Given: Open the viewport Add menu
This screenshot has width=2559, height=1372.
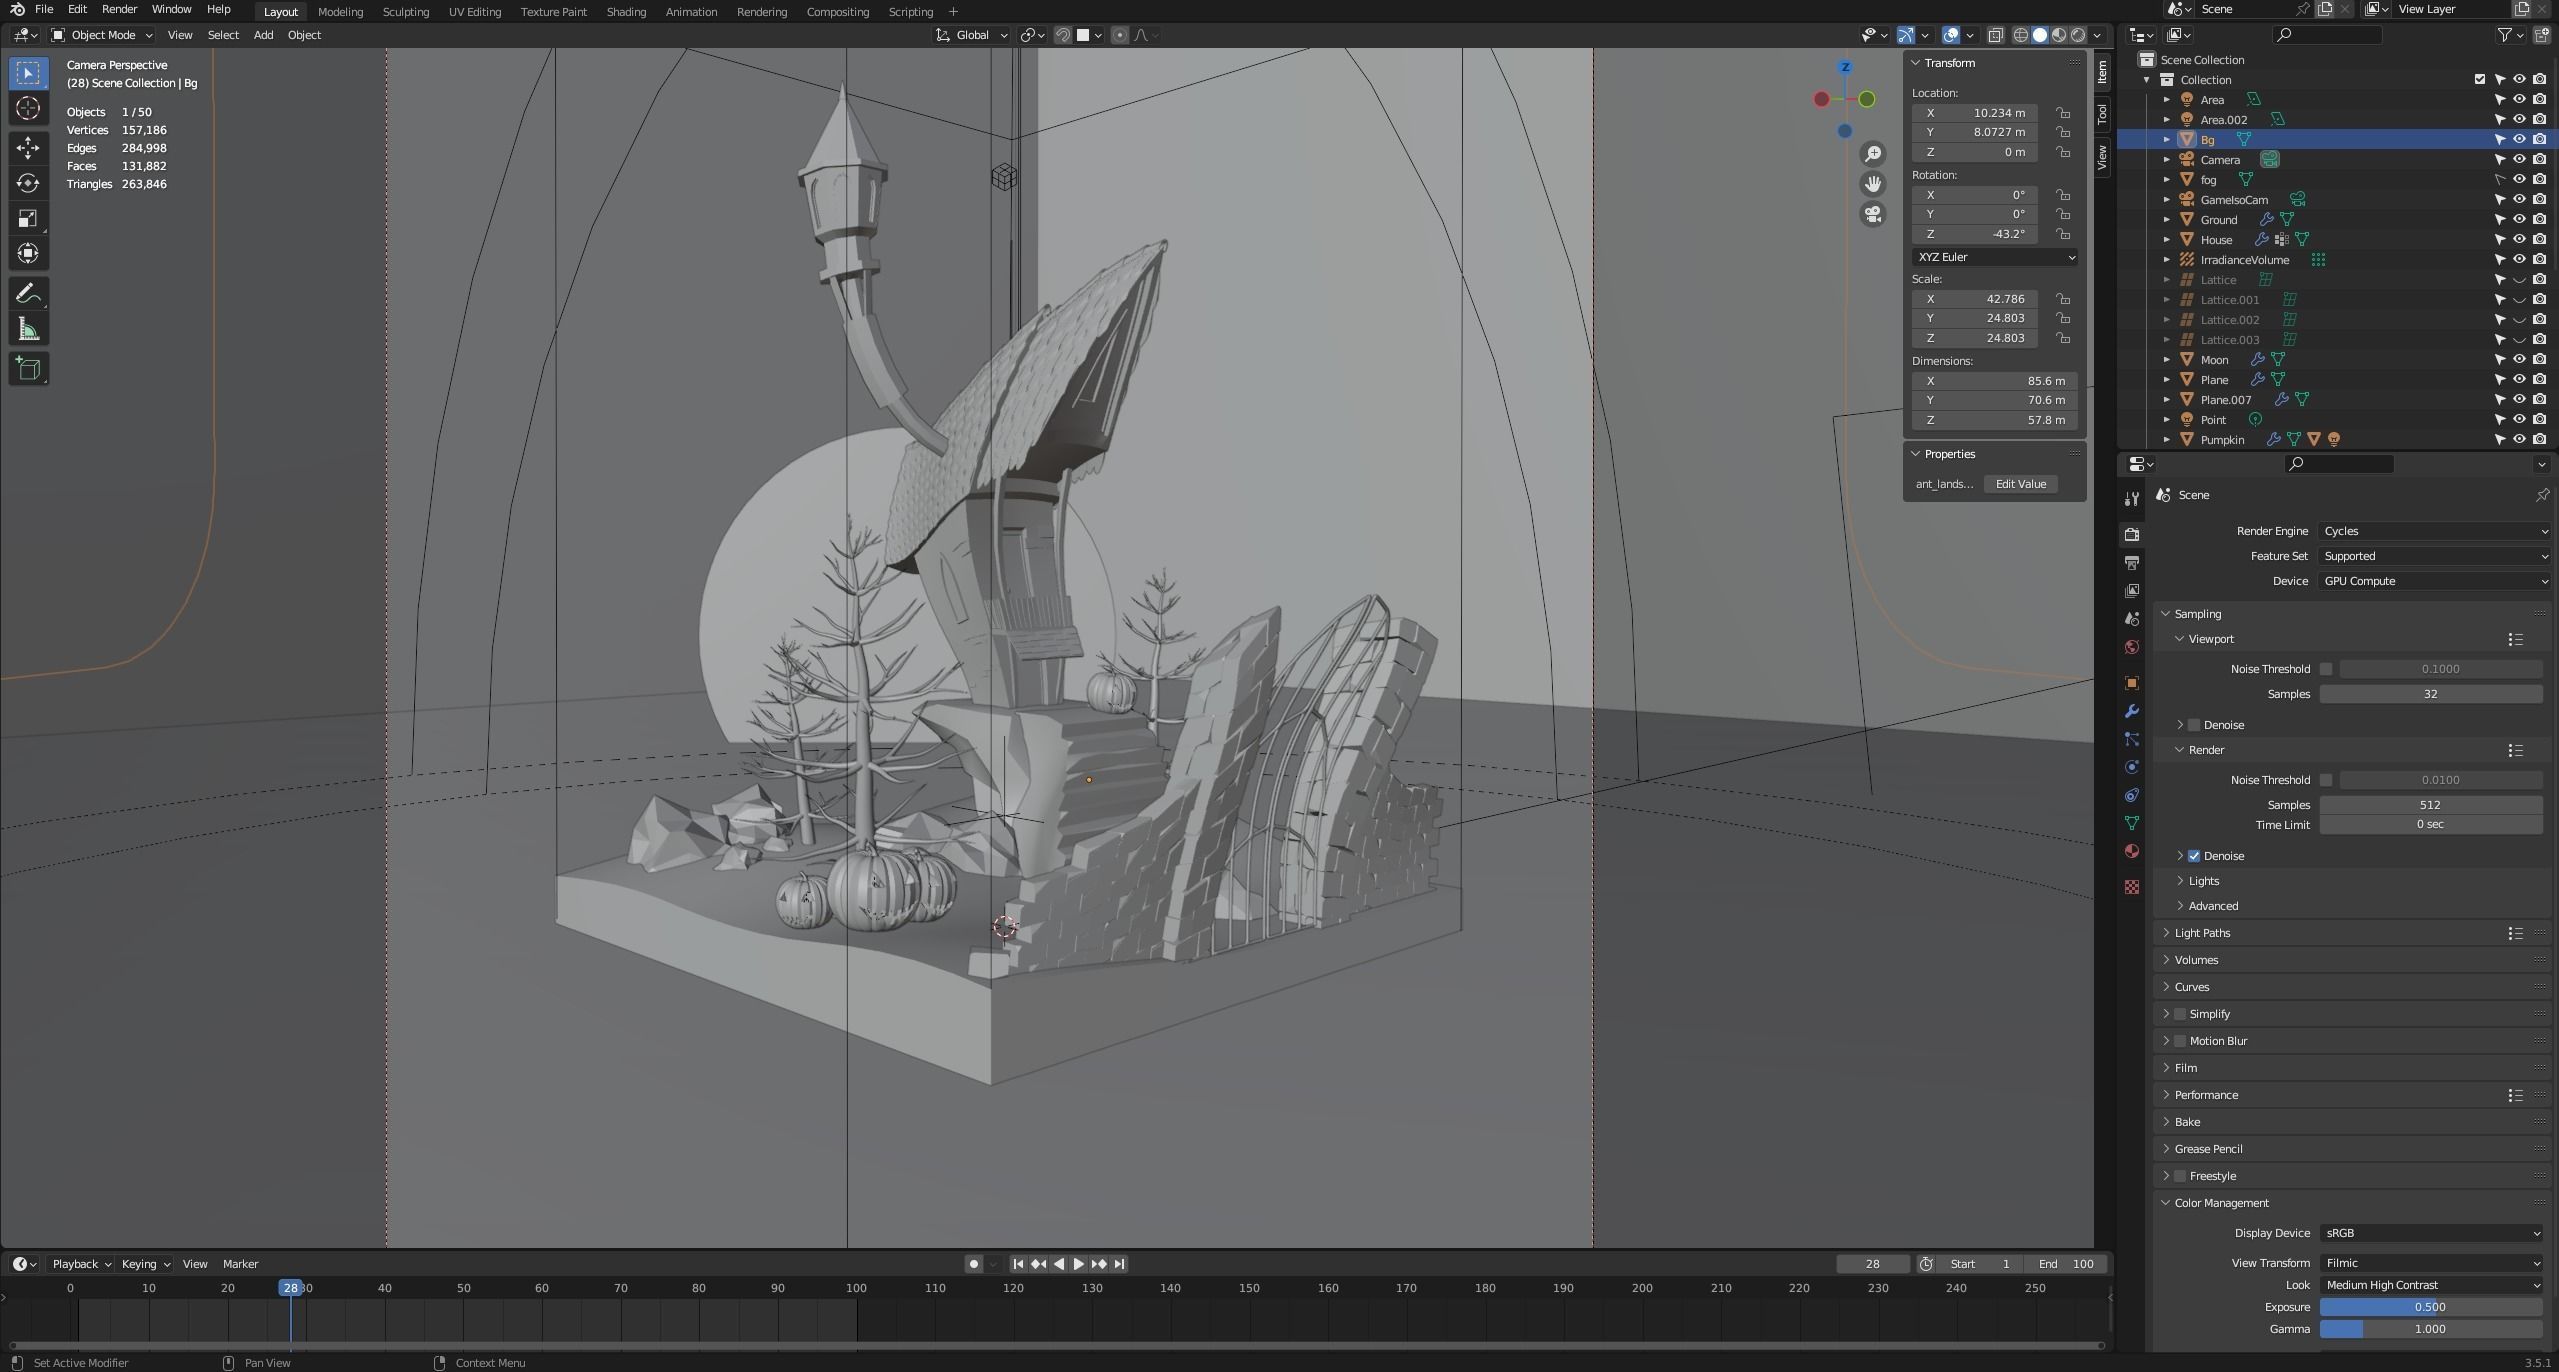Looking at the screenshot, I should [x=263, y=35].
